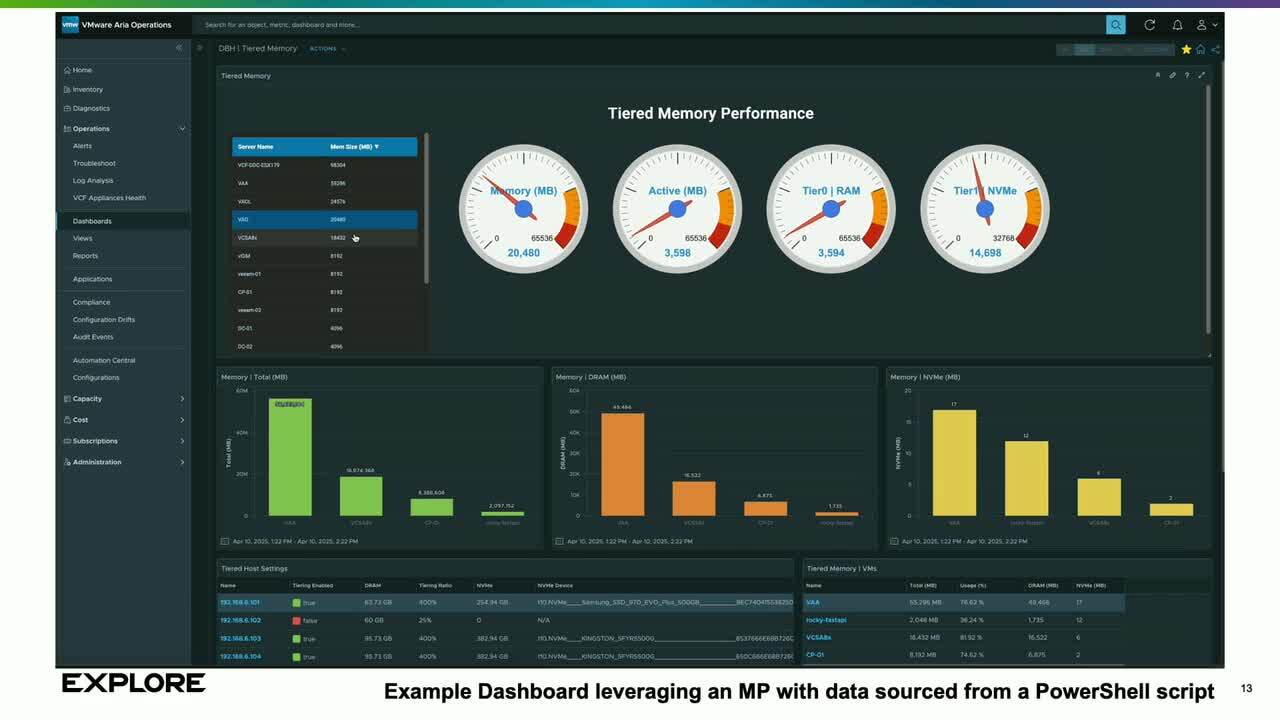Image resolution: width=1280 pixels, height=720 pixels.
Task: Click the rocky-fastapi VM link
Action: pyautogui.click(x=826, y=620)
